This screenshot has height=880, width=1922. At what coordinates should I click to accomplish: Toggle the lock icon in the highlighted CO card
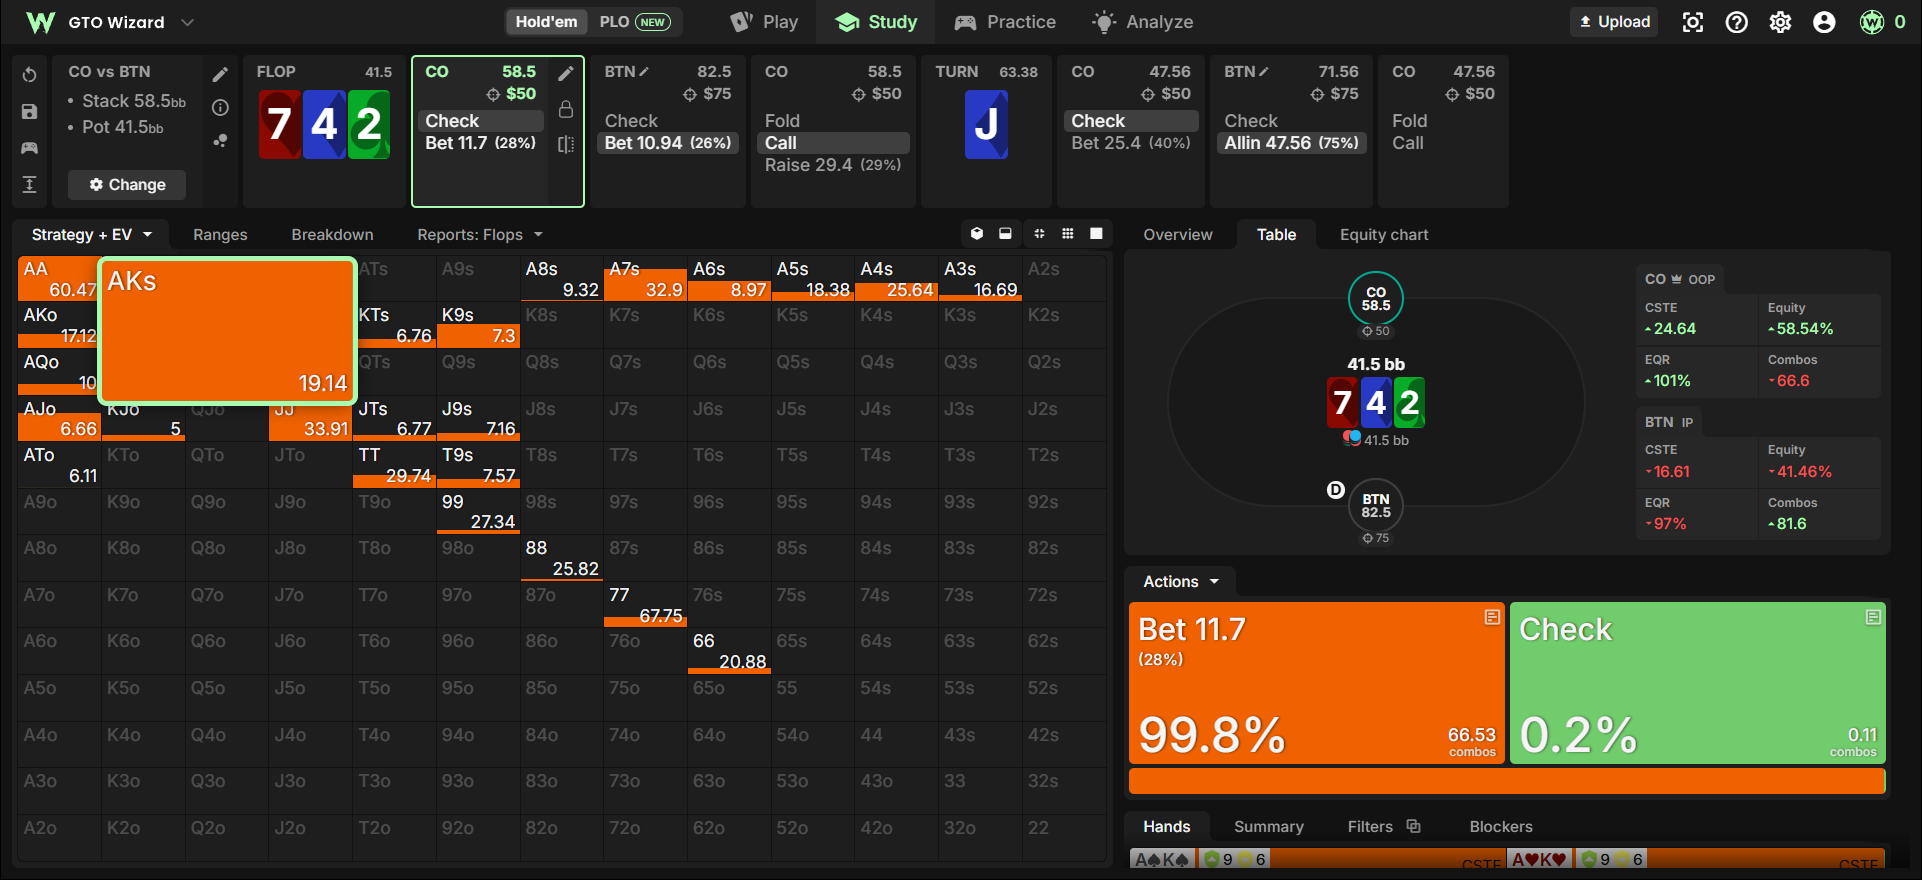[x=566, y=109]
